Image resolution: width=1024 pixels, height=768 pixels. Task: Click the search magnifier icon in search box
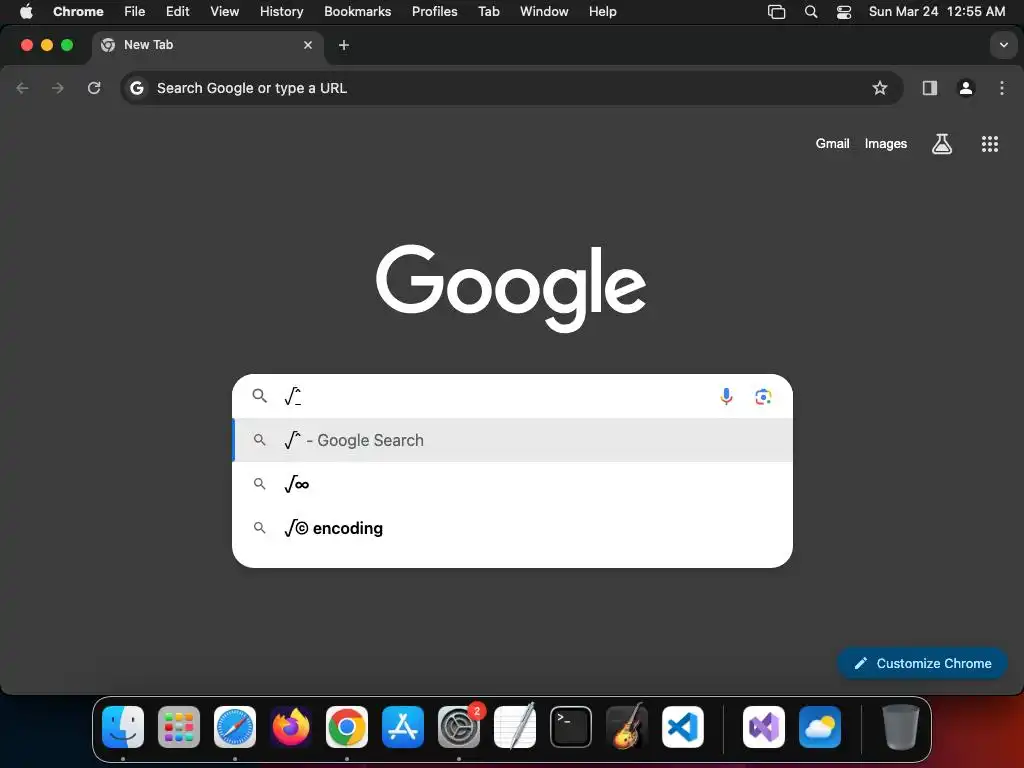coord(259,396)
